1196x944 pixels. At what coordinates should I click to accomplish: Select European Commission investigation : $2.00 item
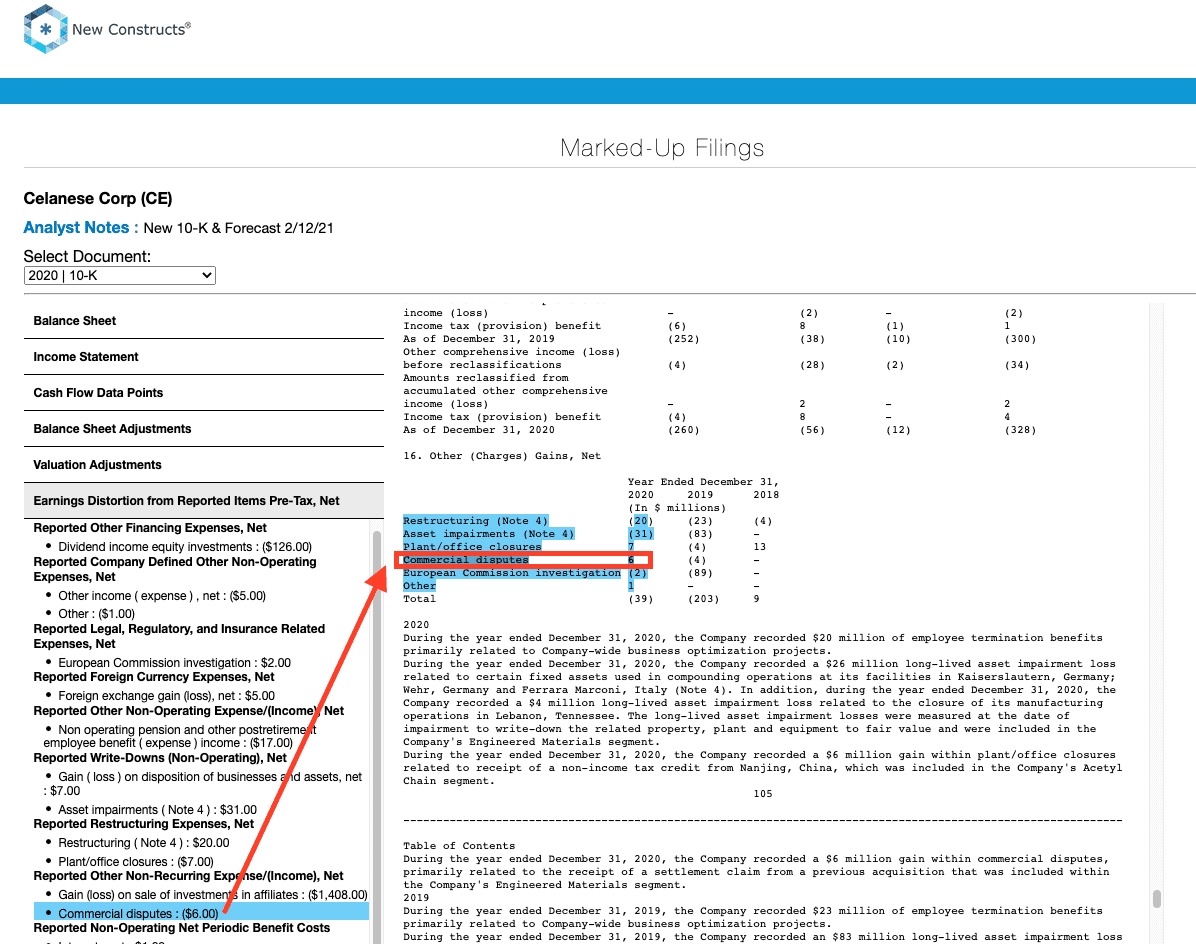(x=174, y=663)
